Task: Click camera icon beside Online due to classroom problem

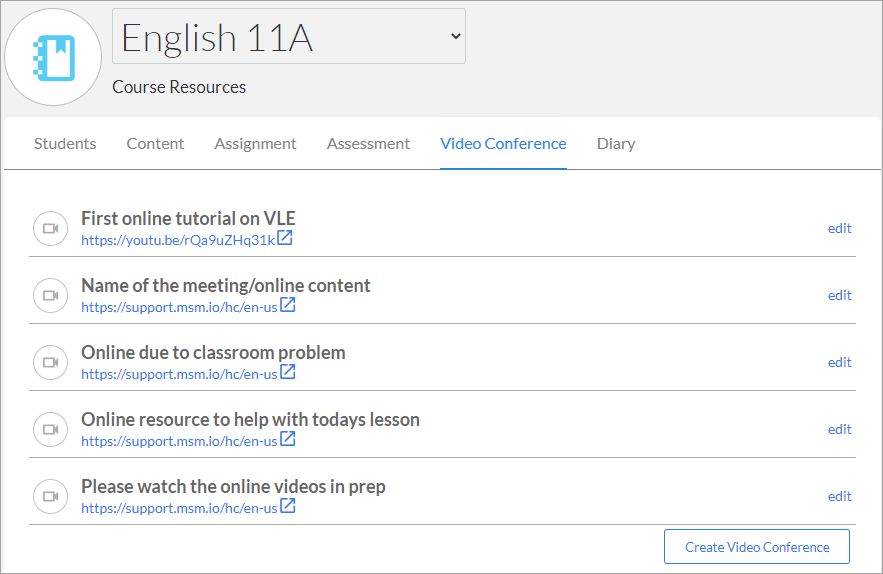Action: coord(51,362)
